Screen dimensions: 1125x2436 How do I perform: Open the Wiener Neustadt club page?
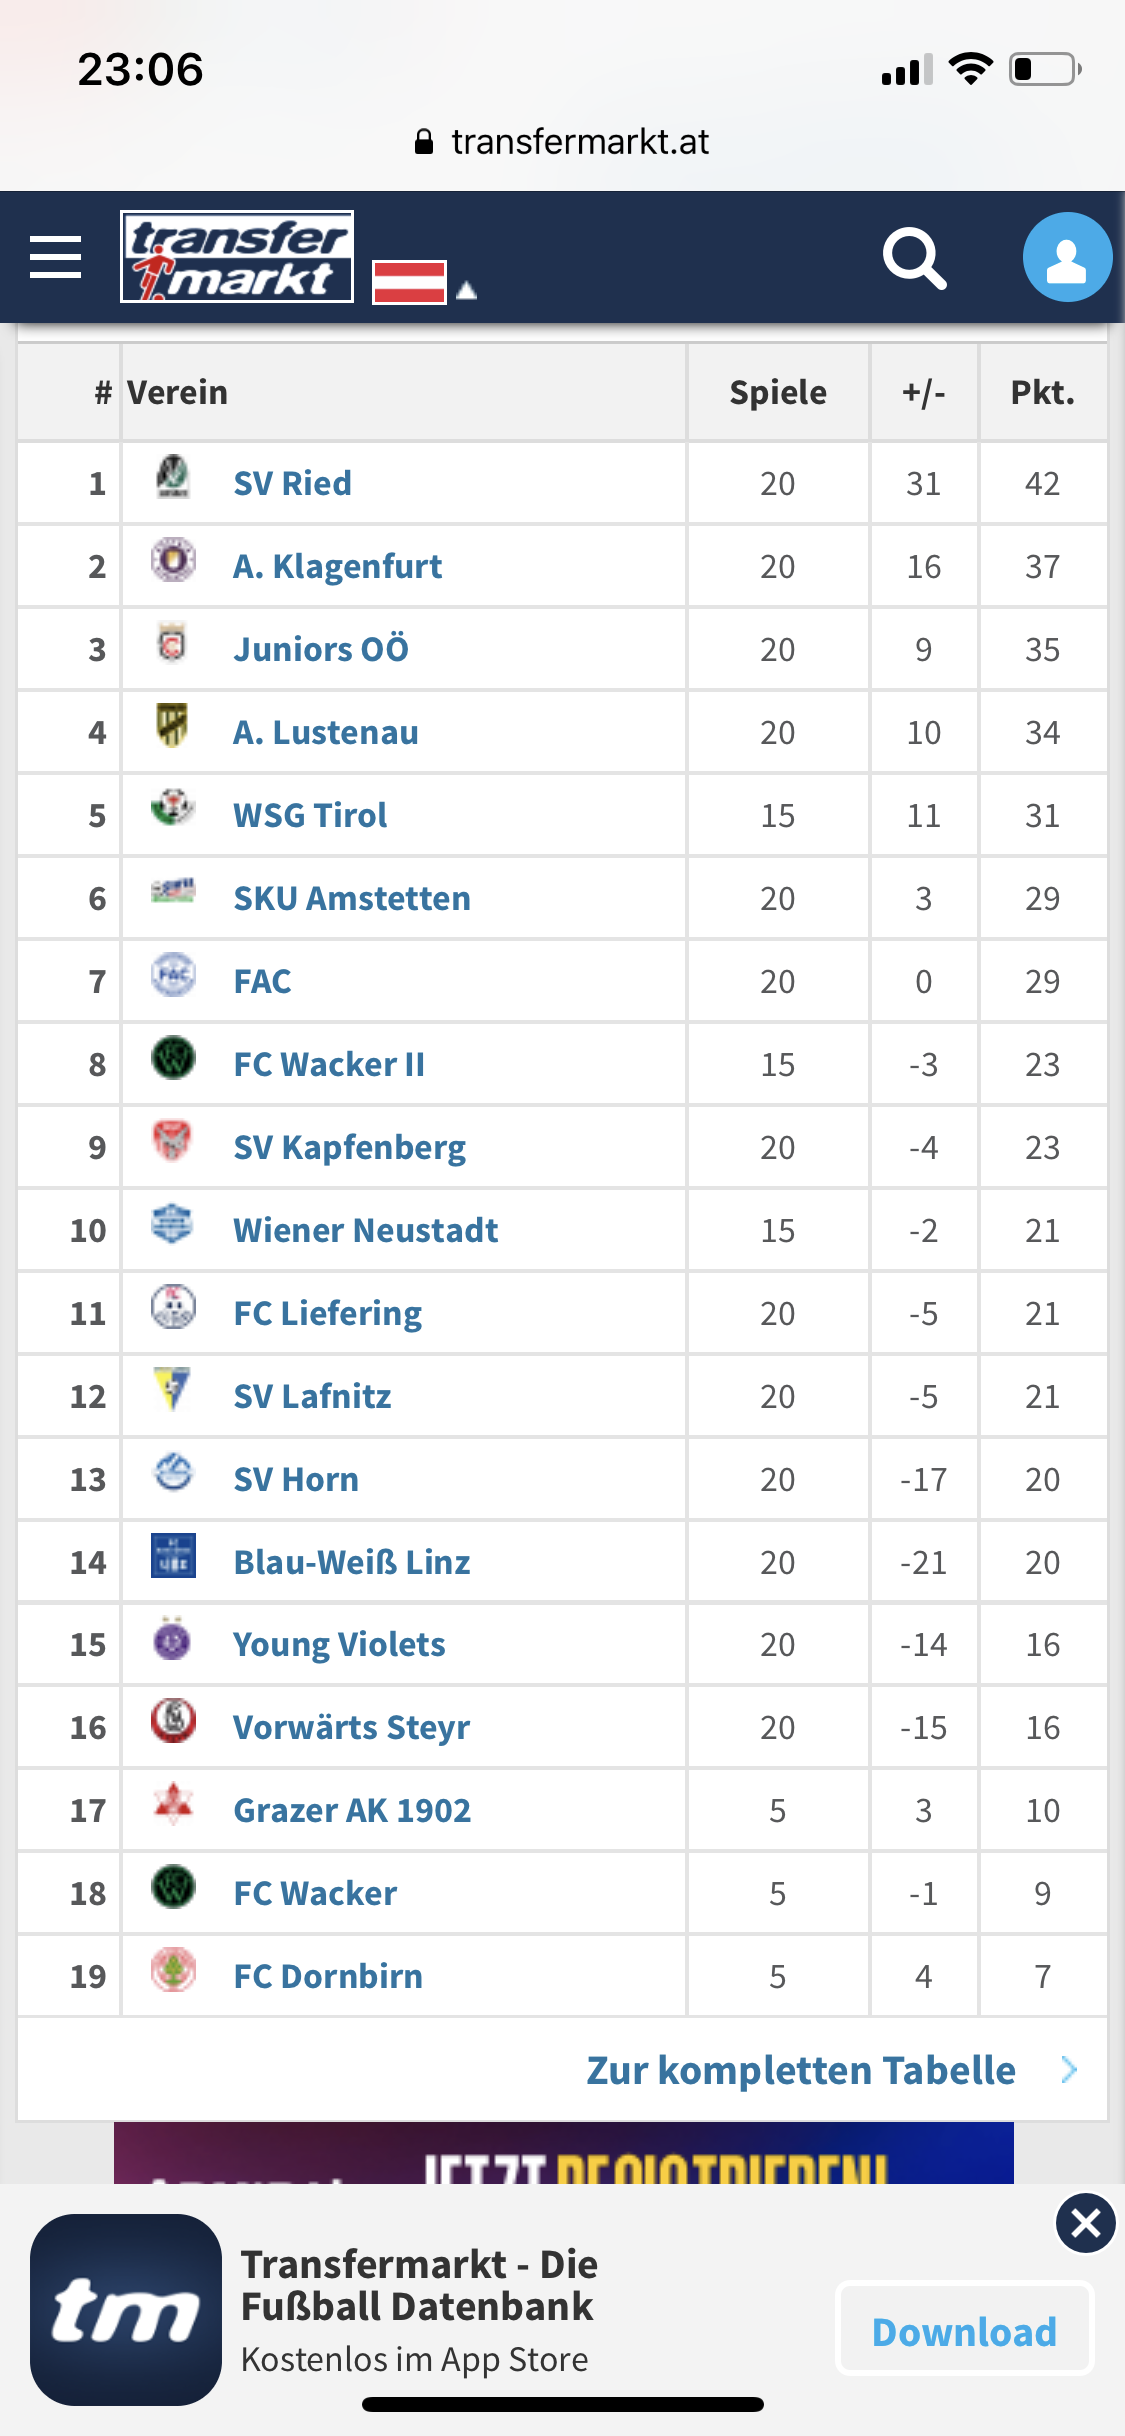coord(365,1231)
